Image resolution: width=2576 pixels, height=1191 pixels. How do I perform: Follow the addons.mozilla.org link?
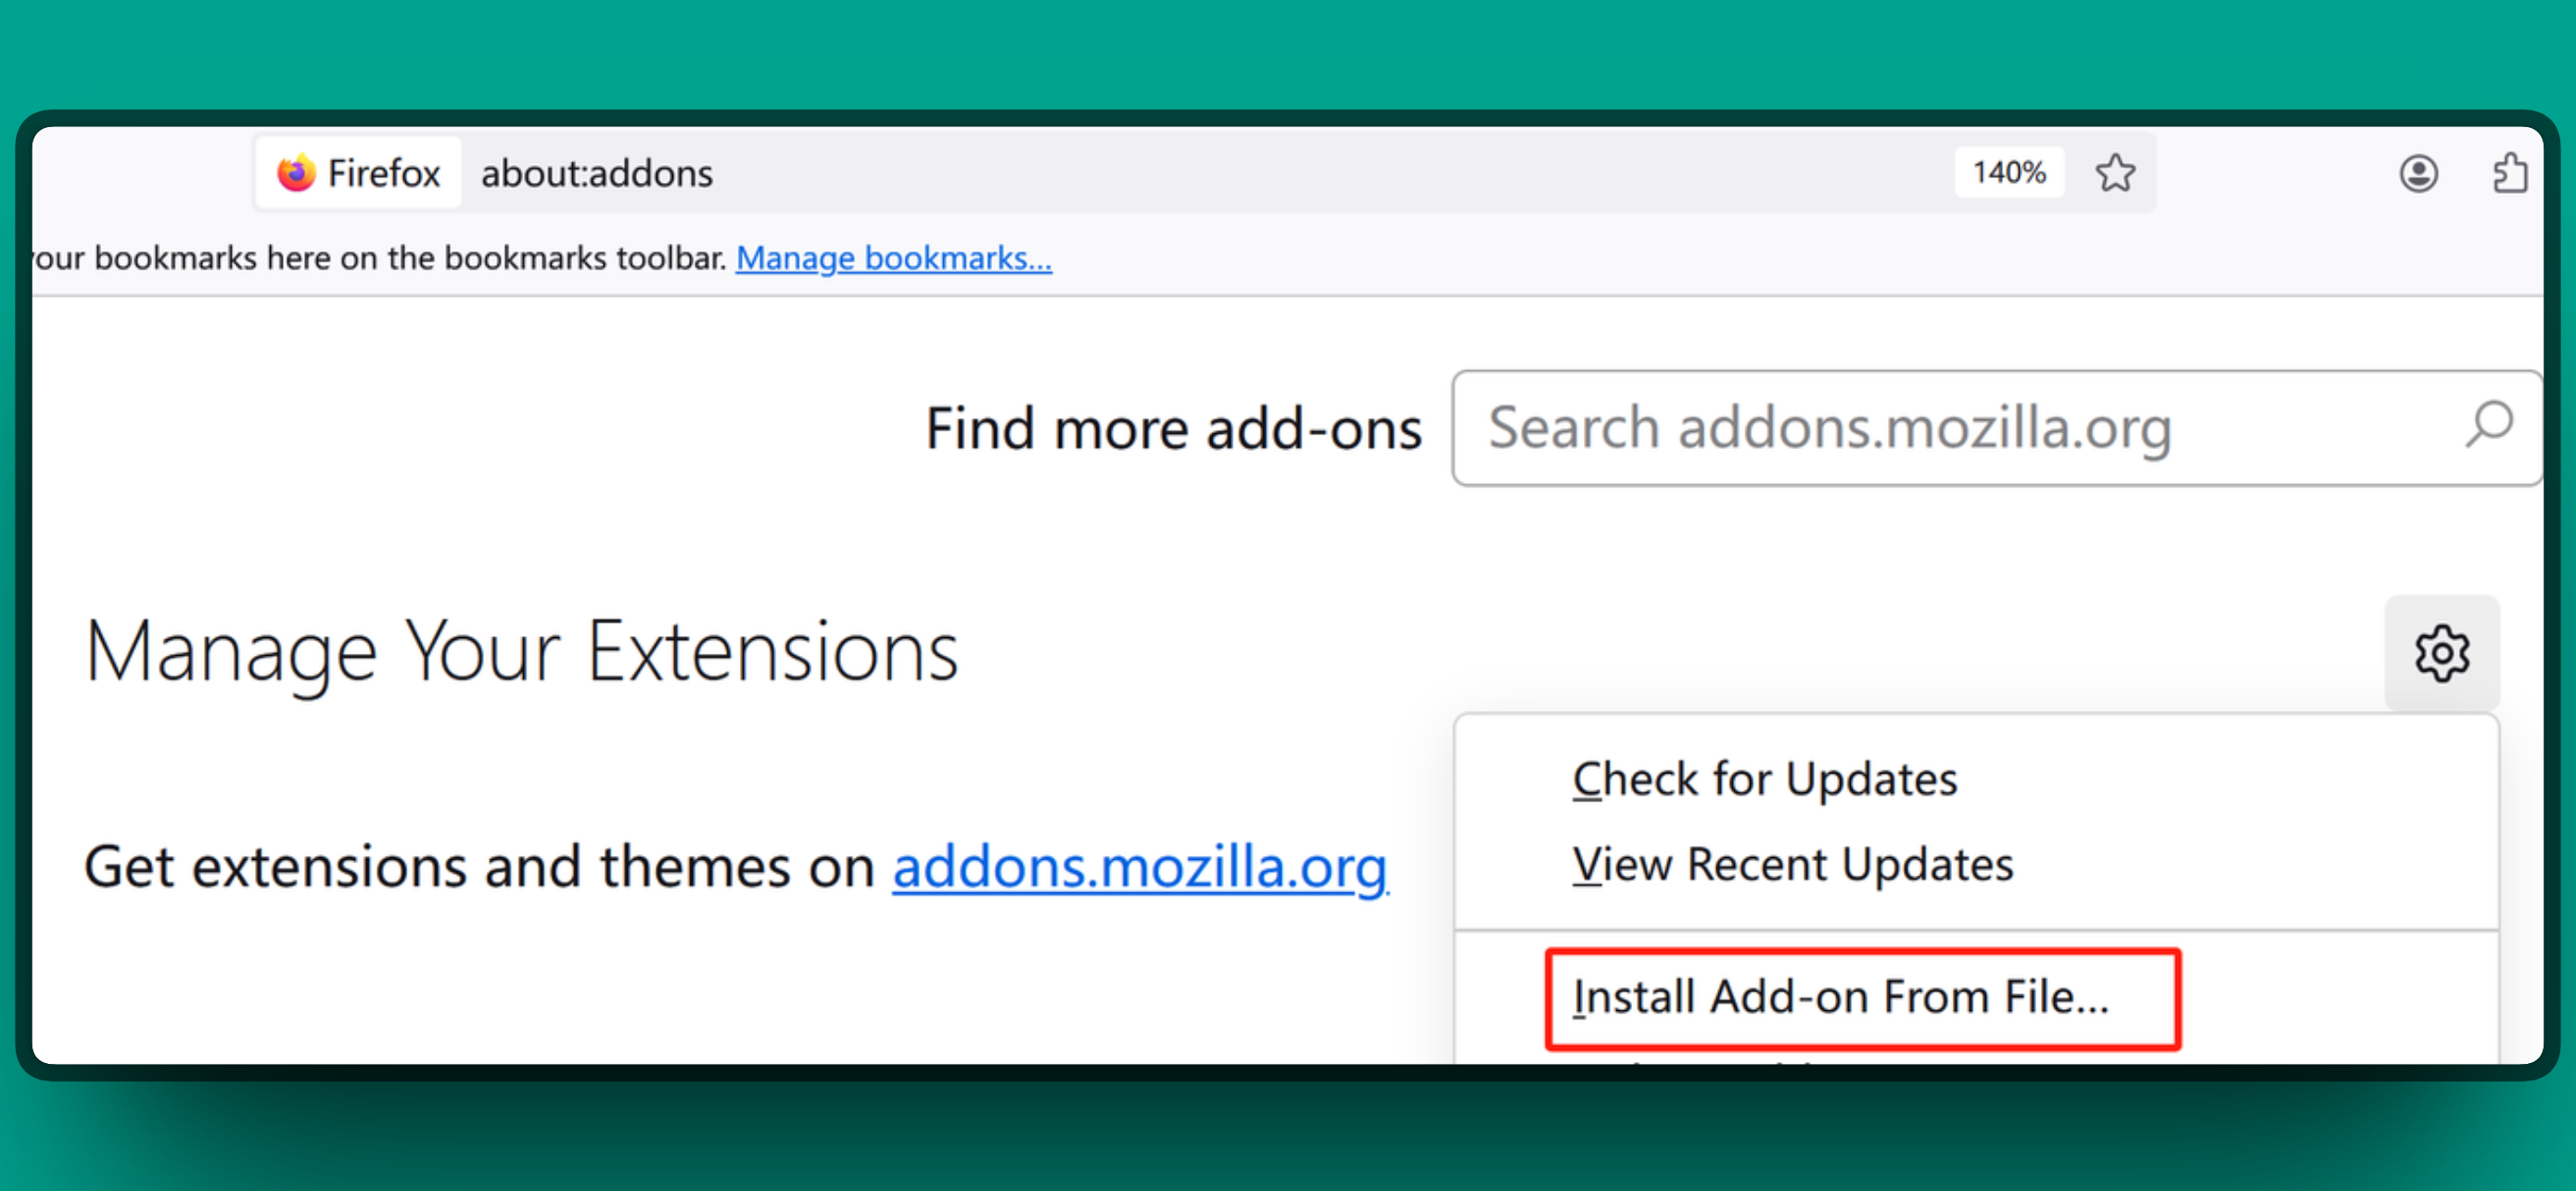[x=1139, y=866]
